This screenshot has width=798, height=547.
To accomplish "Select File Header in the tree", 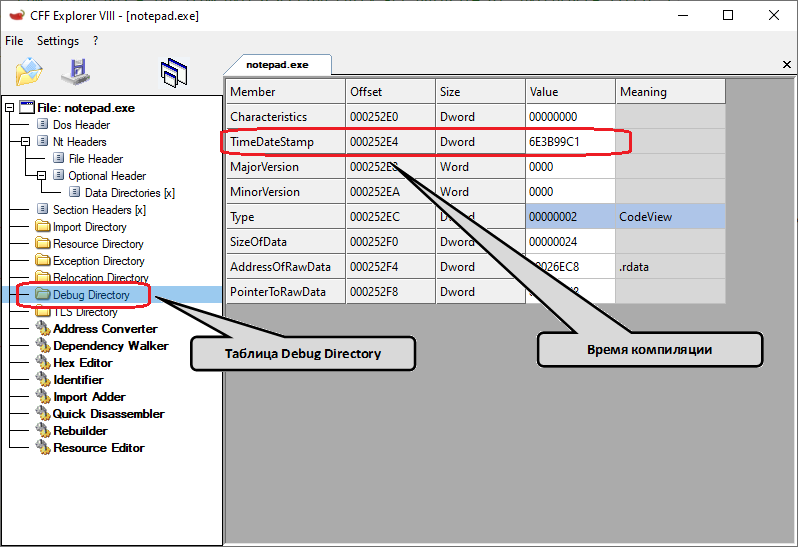I will click(x=96, y=159).
